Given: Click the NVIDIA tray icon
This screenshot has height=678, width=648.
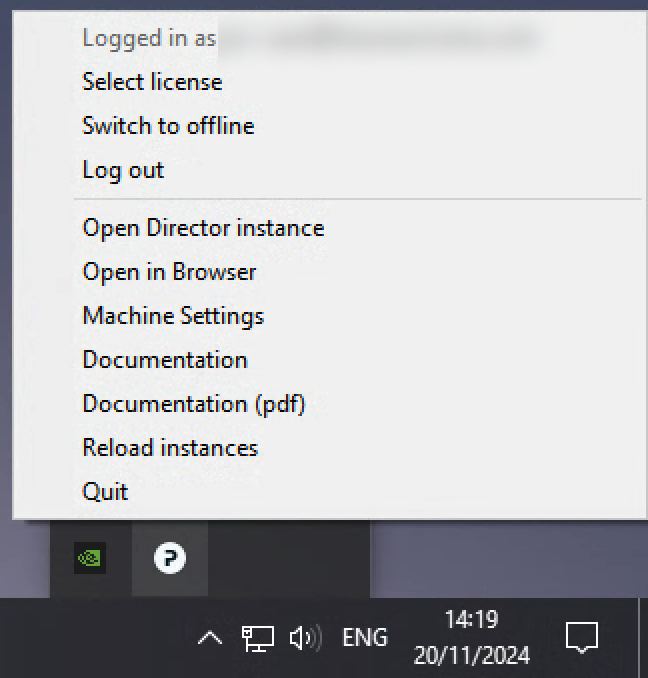Looking at the screenshot, I should tap(90, 559).
